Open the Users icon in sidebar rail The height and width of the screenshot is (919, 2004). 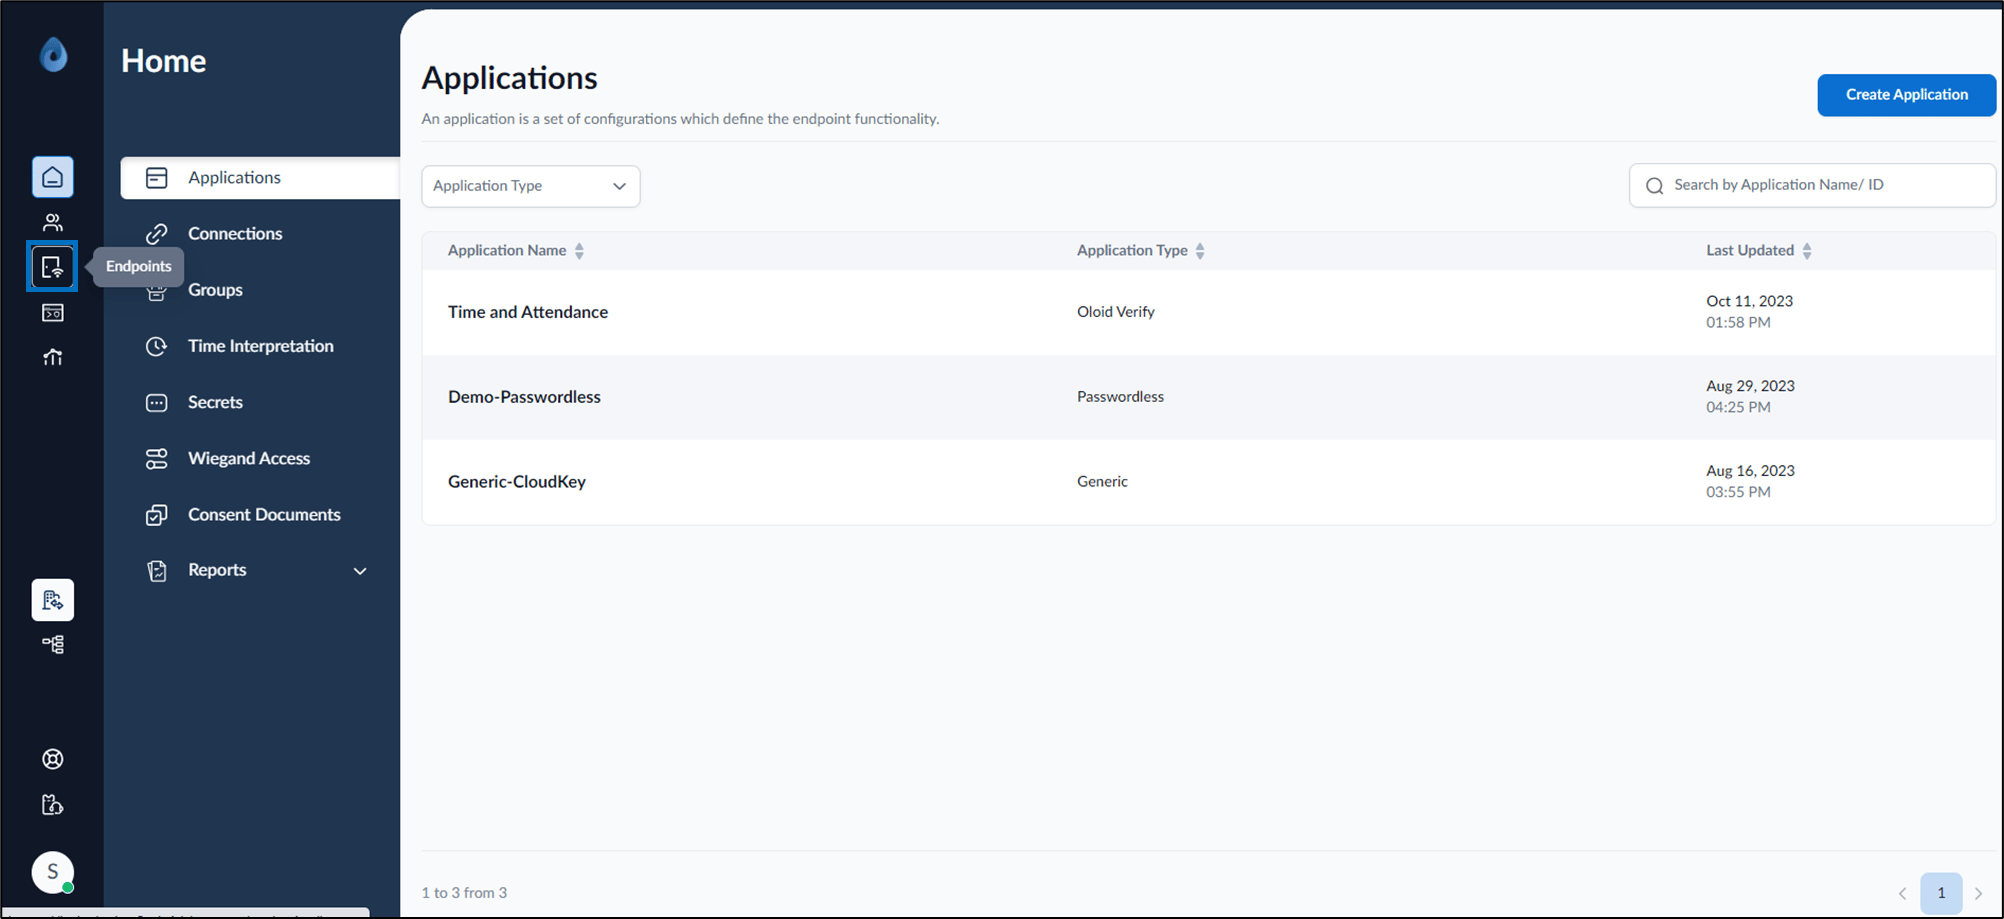click(53, 222)
